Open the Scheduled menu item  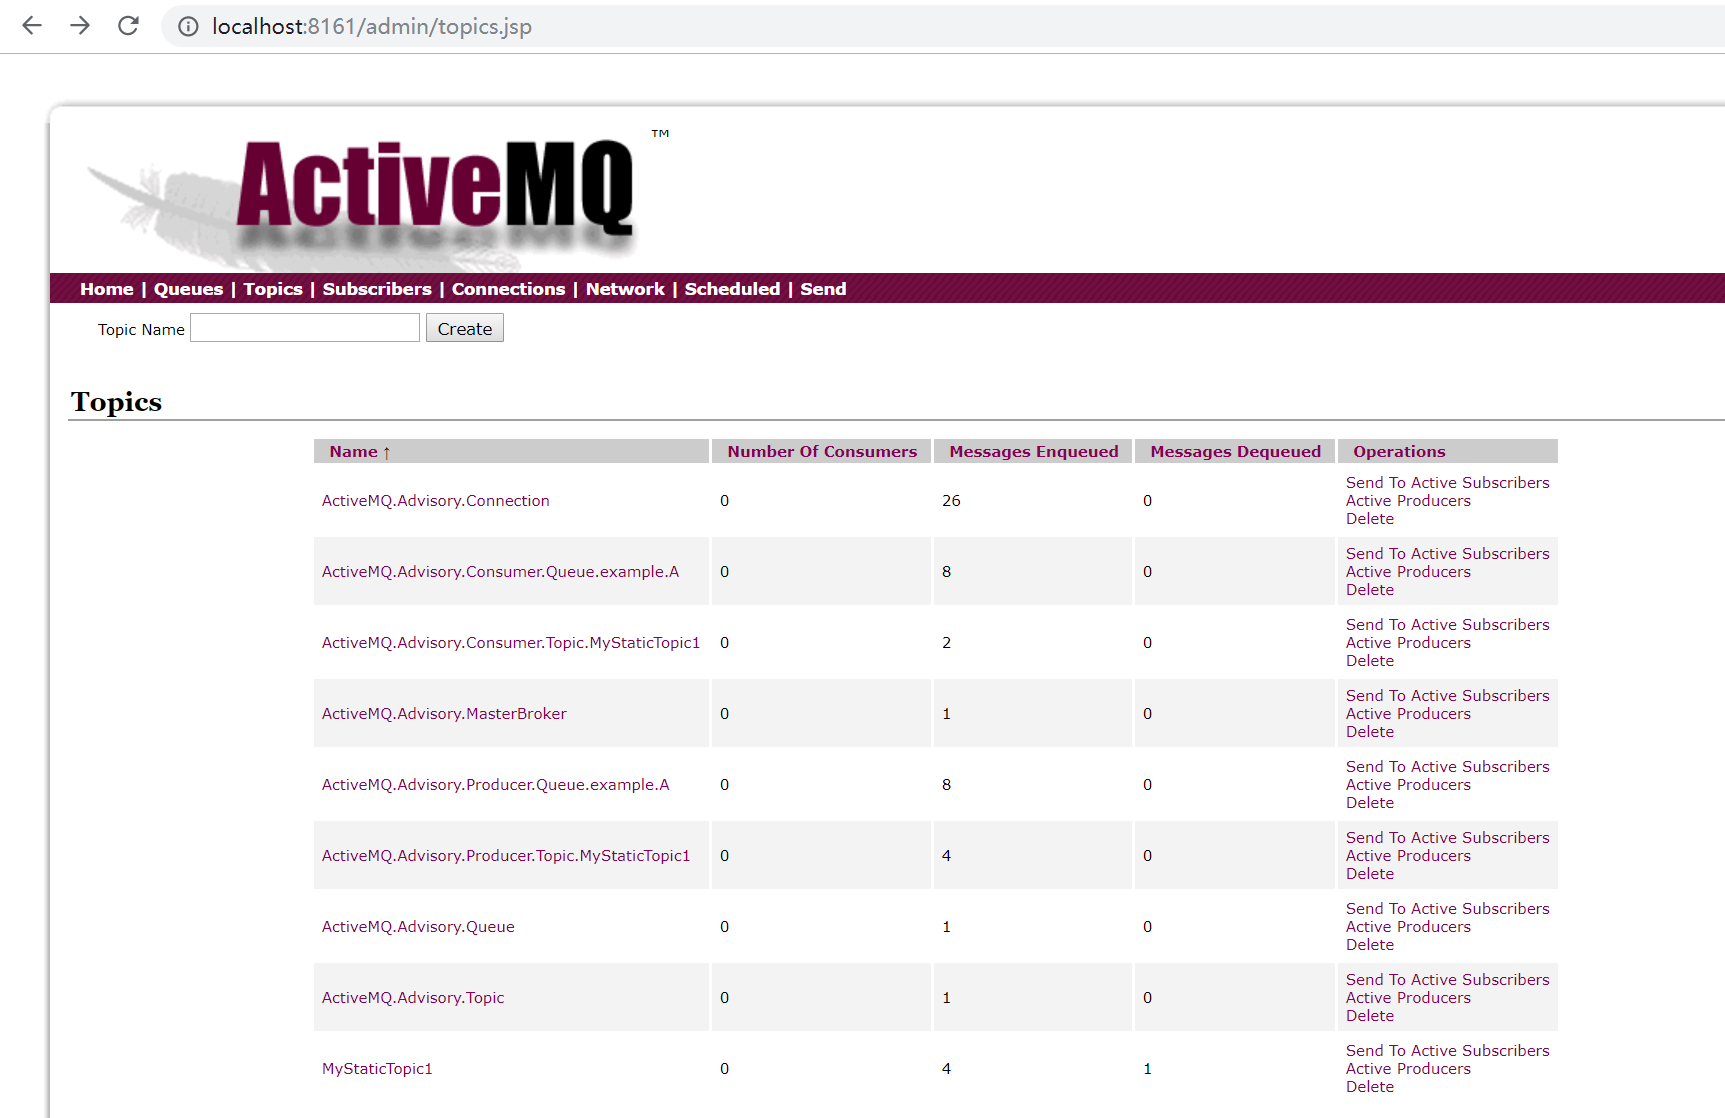[732, 289]
